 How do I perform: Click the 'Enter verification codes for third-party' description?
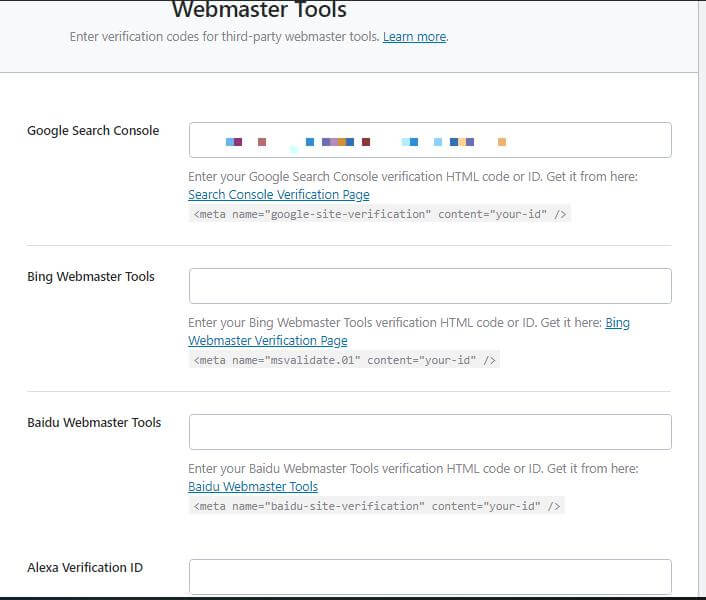[x=224, y=36]
